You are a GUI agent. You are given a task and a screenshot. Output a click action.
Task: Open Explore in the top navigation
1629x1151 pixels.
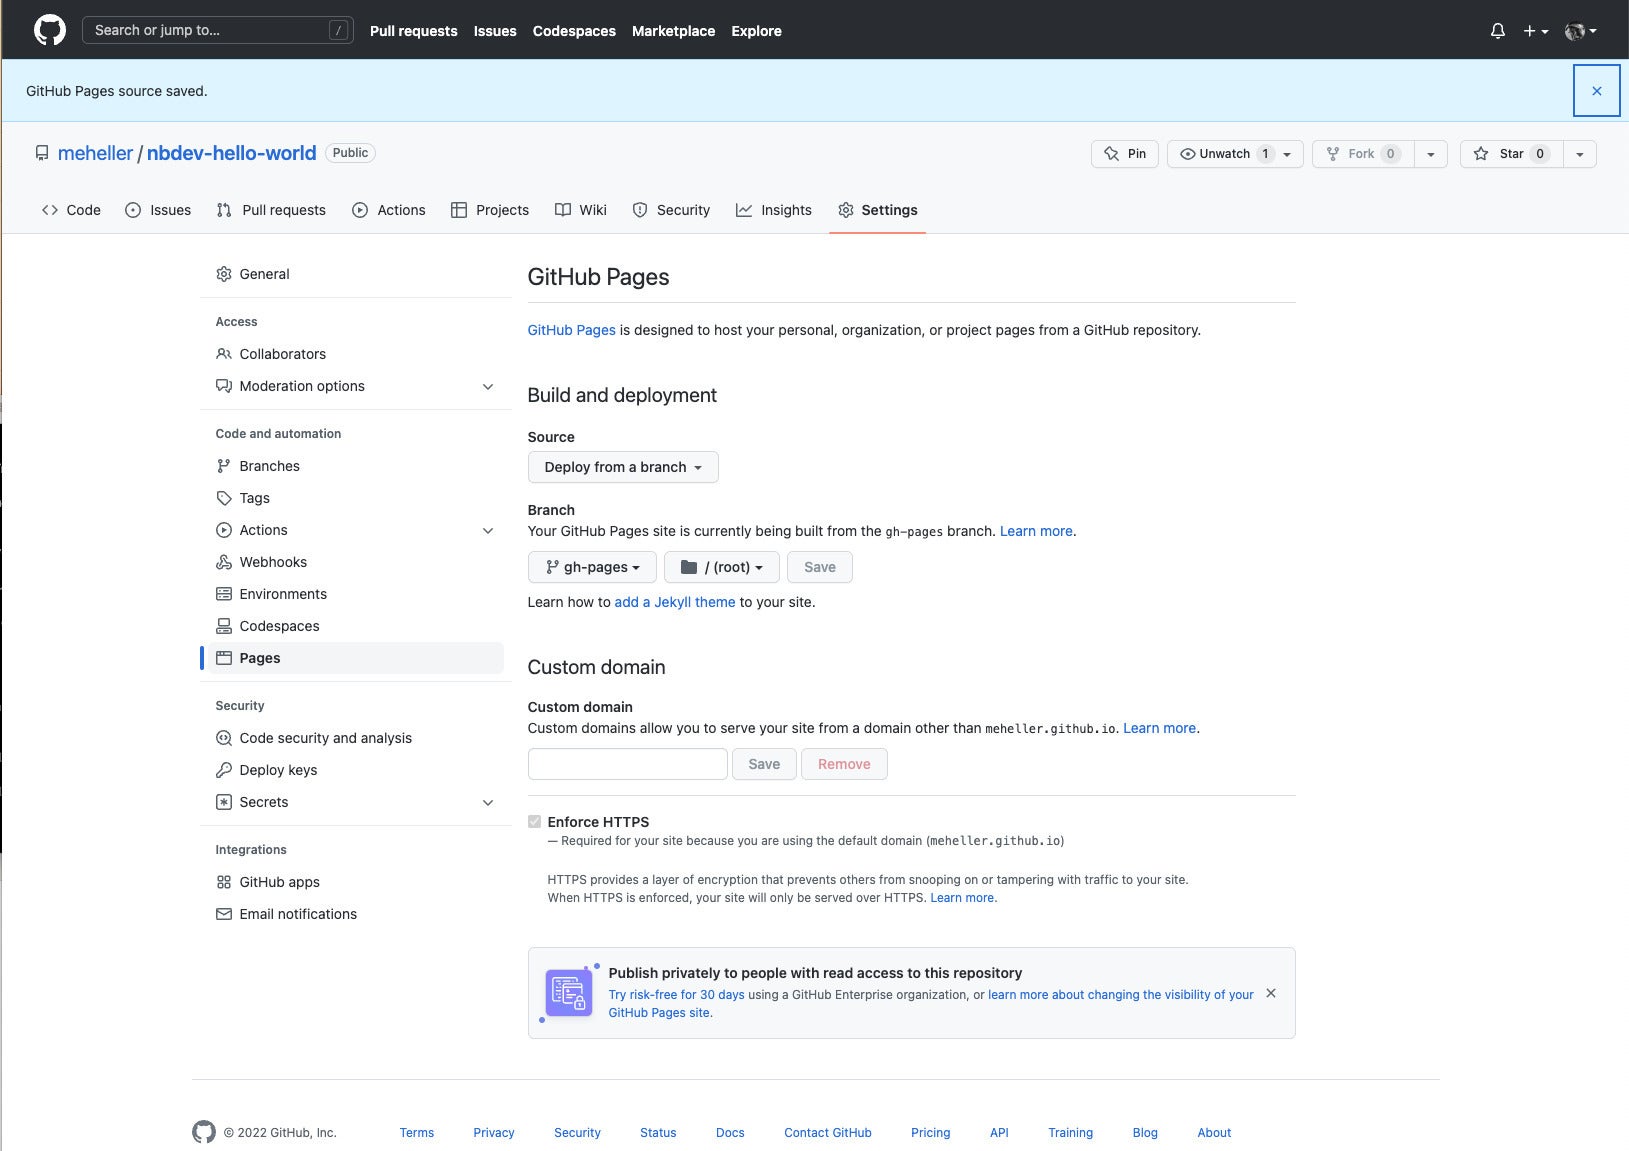pos(756,31)
